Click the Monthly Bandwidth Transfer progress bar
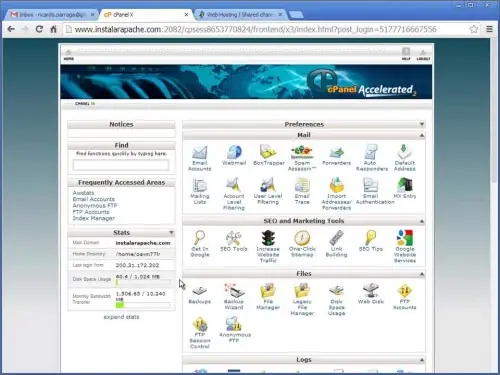 point(143,305)
